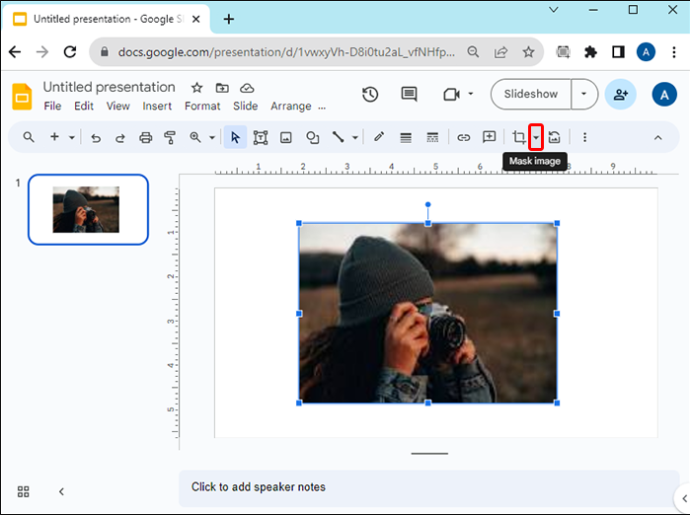The width and height of the screenshot is (690, 515).
Task: Start the Slideshow
Action: pos(531,94)
